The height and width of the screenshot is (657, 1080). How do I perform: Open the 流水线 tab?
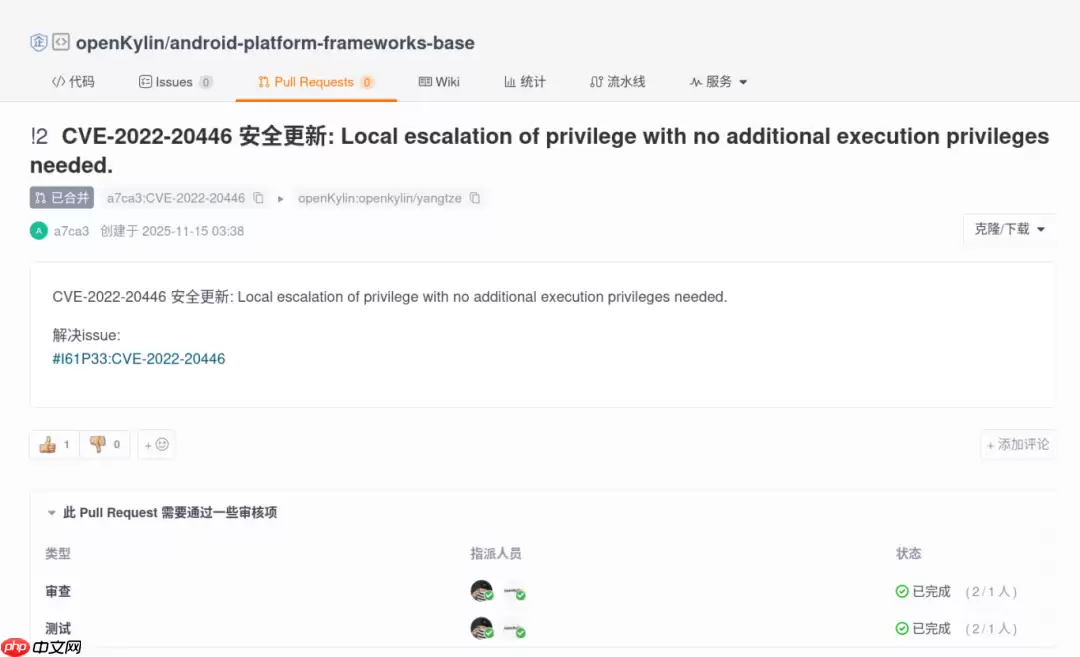(617, 82)
